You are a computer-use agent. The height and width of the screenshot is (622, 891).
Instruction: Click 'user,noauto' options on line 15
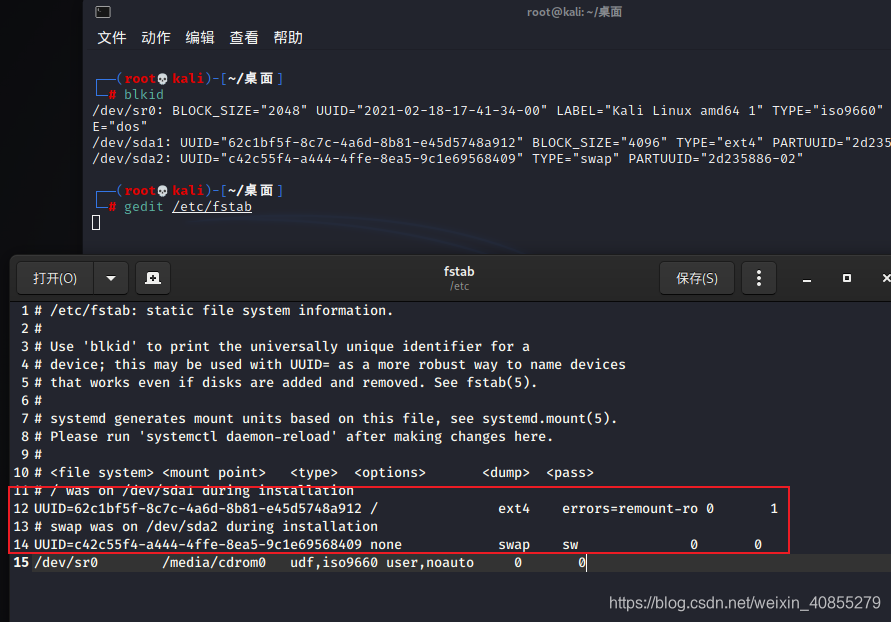[x=430, y=563]
